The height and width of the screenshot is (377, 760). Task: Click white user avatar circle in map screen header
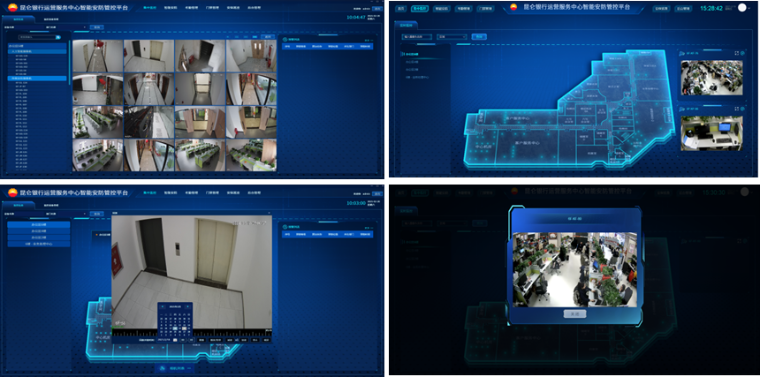[742, 8]
